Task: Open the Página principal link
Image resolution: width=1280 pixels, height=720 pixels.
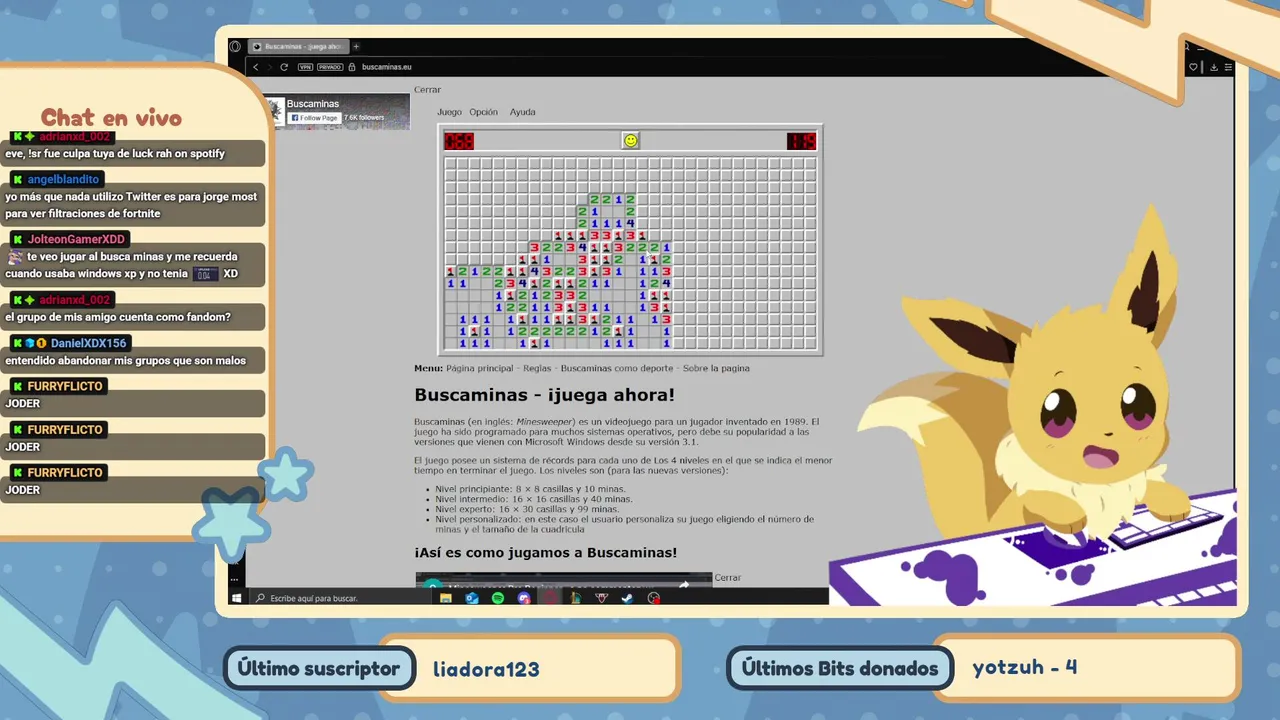Action: pyautogui.click(x=480, y=368)
